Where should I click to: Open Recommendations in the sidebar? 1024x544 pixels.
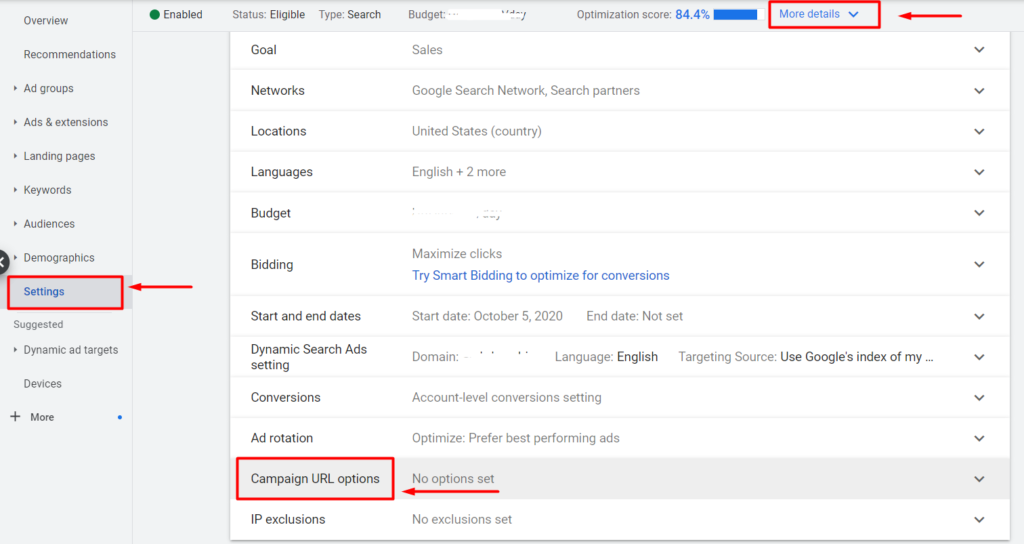(x=69, y=54)
